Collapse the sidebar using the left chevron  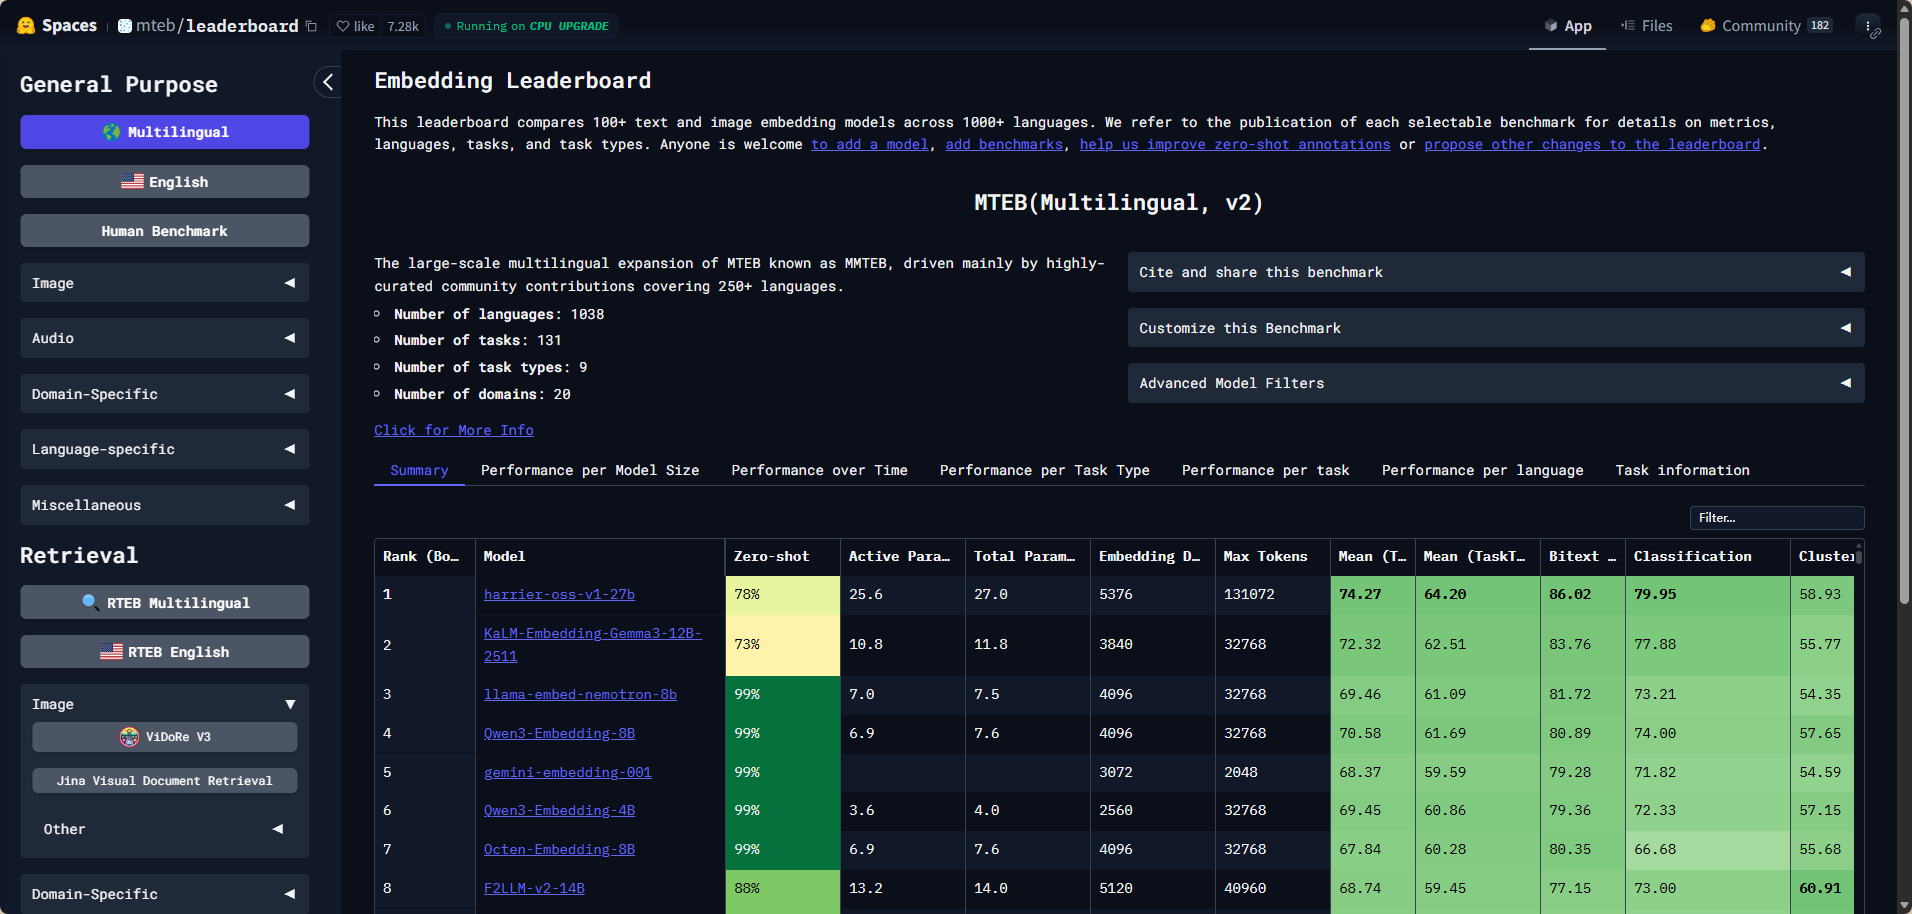click(328, 82)
